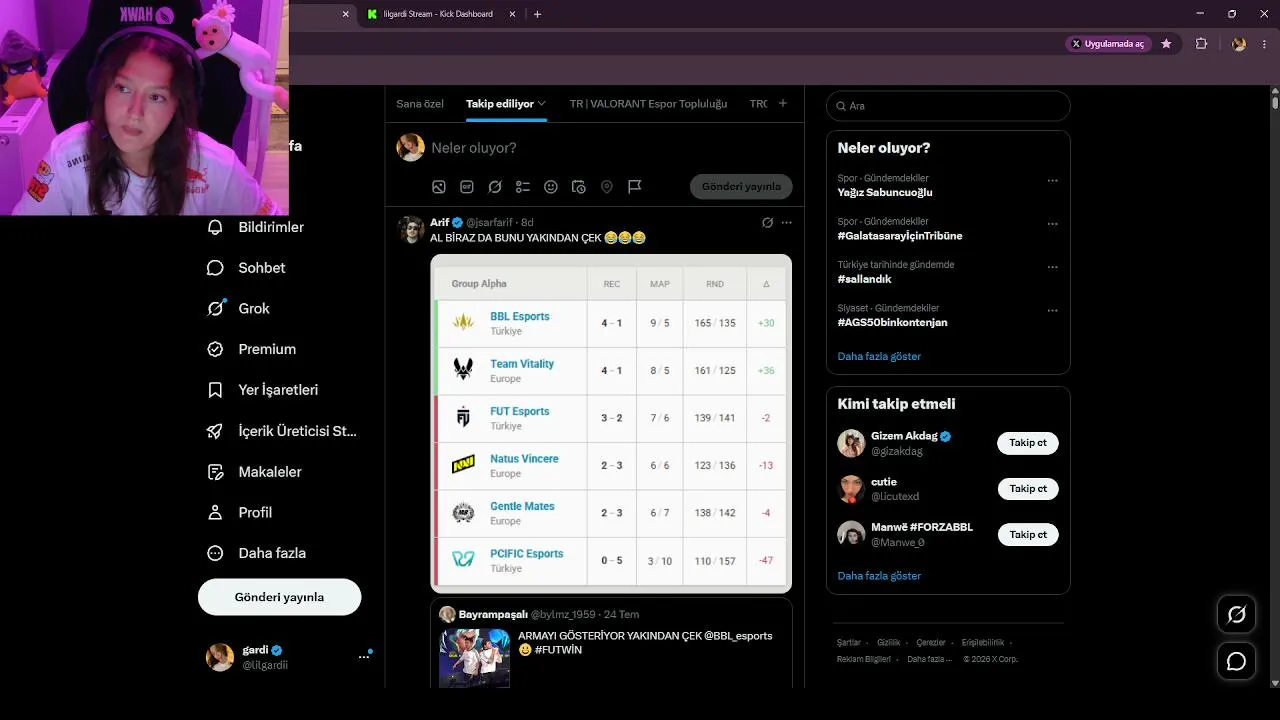Open İçerik Üreticisi studio page
Viewport: 1280px width, 720px height.
[282, 431]
